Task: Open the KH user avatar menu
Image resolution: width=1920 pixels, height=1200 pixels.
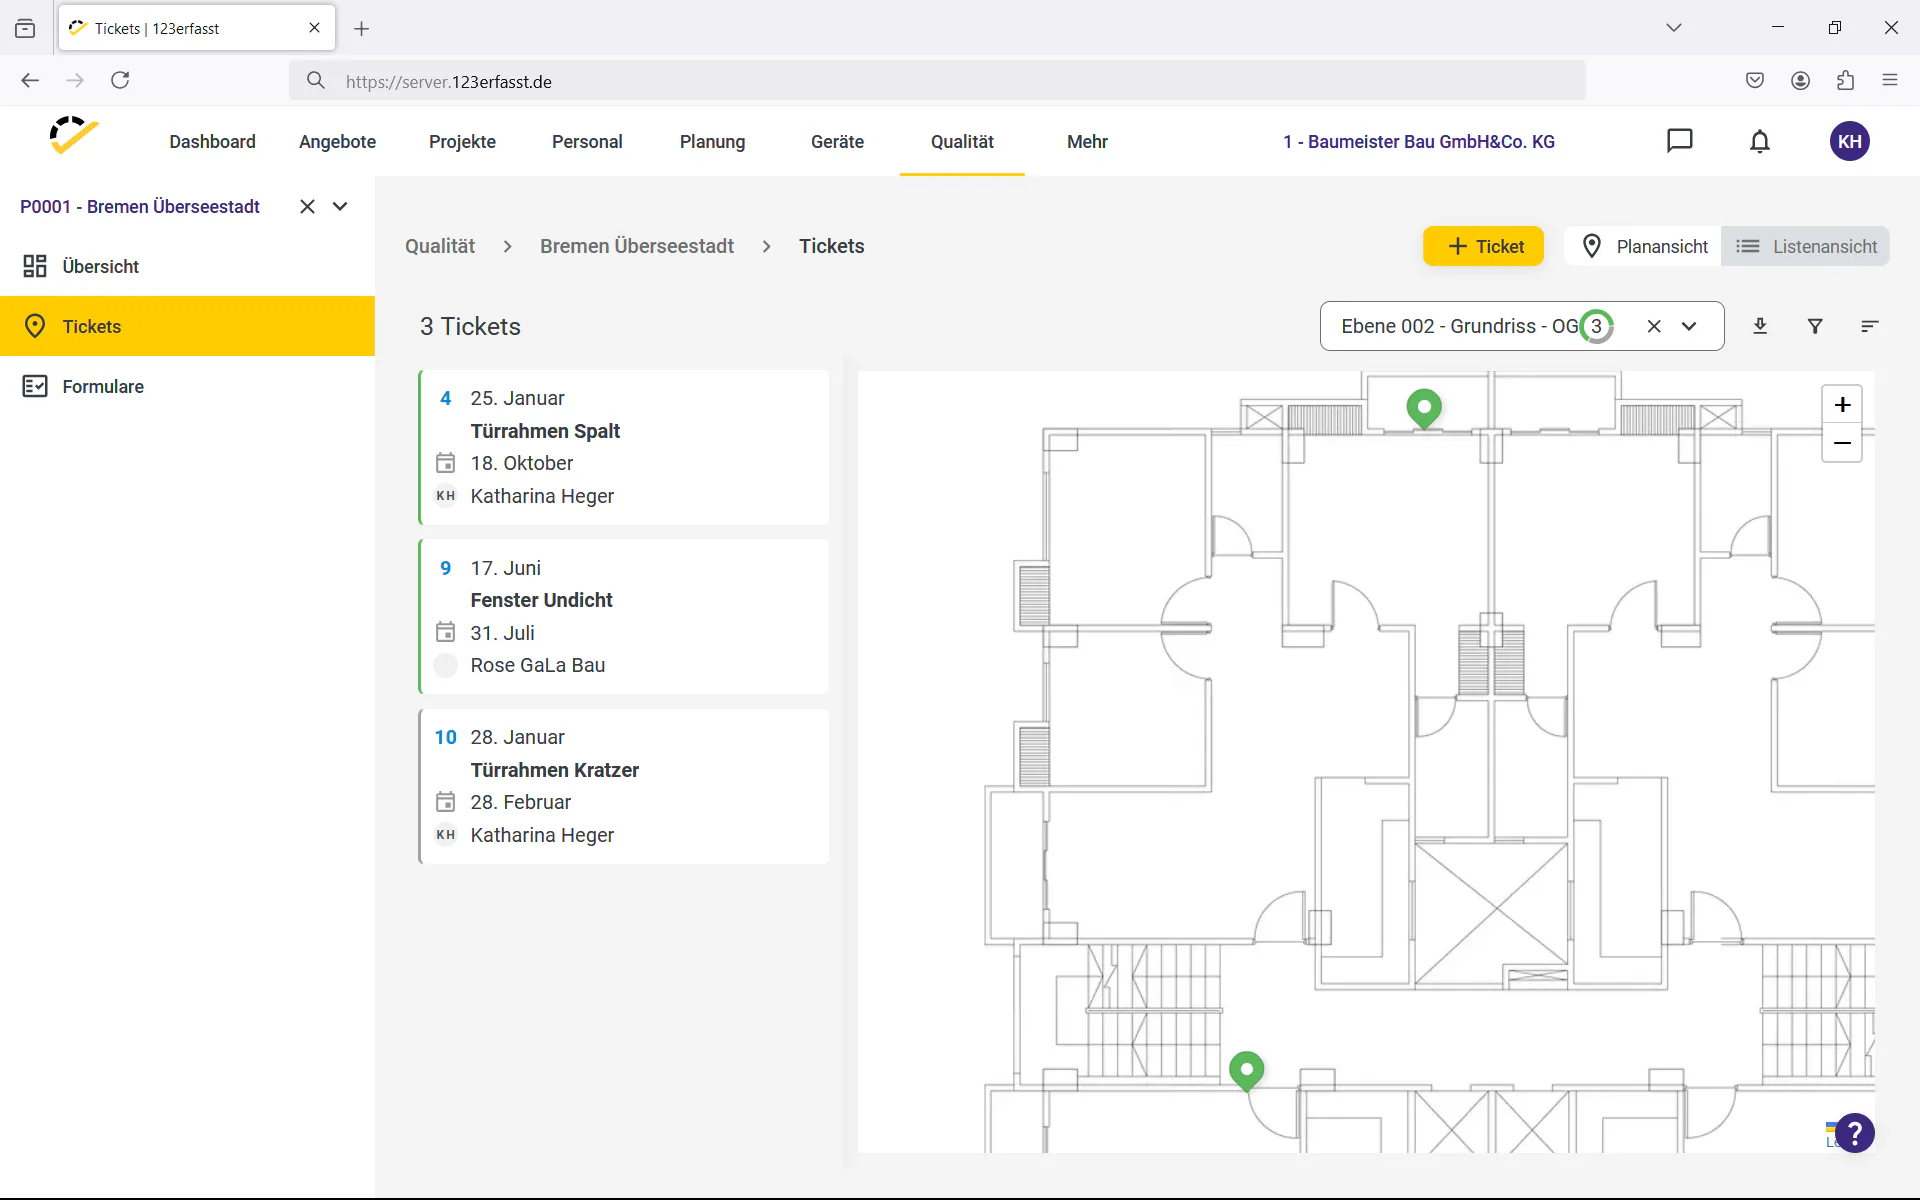Action: click(1849, 141)
